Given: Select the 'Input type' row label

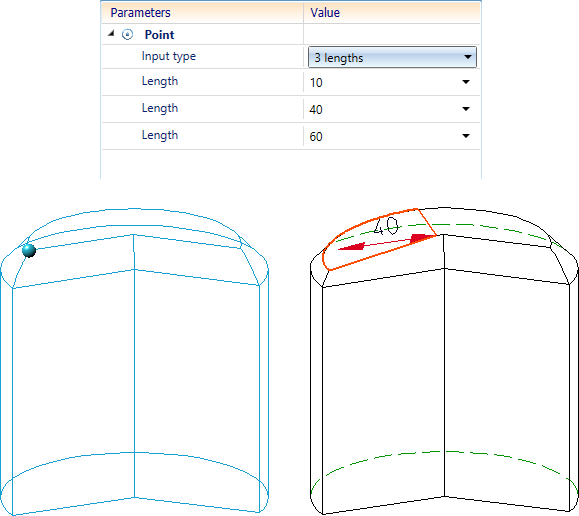Looking at the screenshot, I should pyautogui.click(x=169, y=57).
